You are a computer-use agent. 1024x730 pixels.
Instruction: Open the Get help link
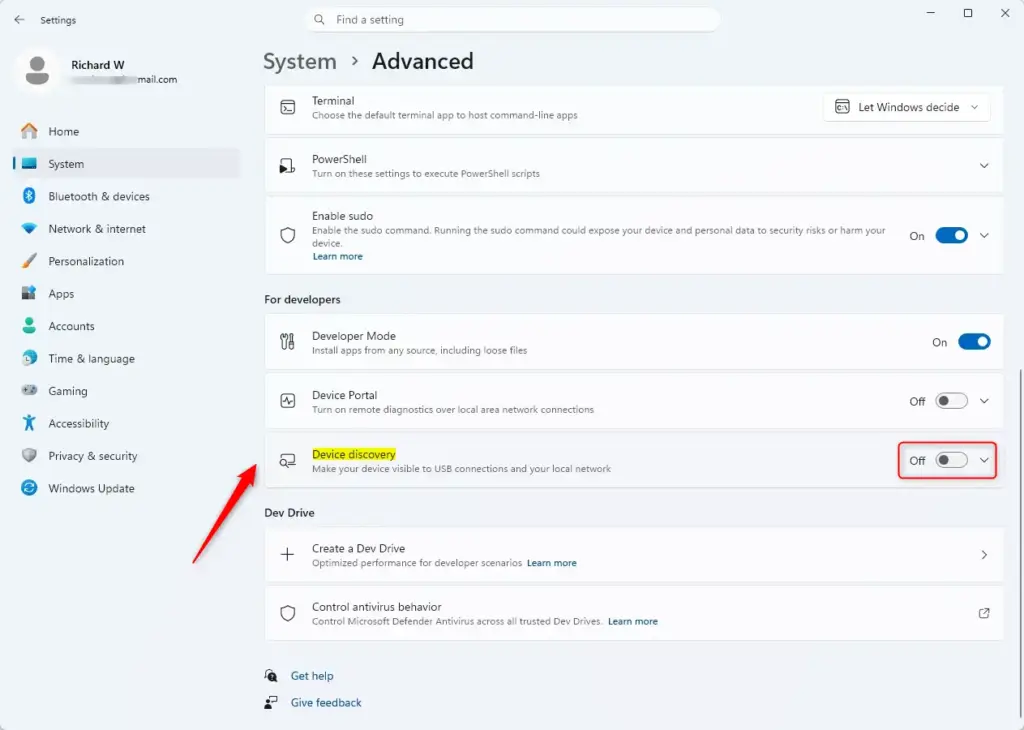click(x=312, y=676)
